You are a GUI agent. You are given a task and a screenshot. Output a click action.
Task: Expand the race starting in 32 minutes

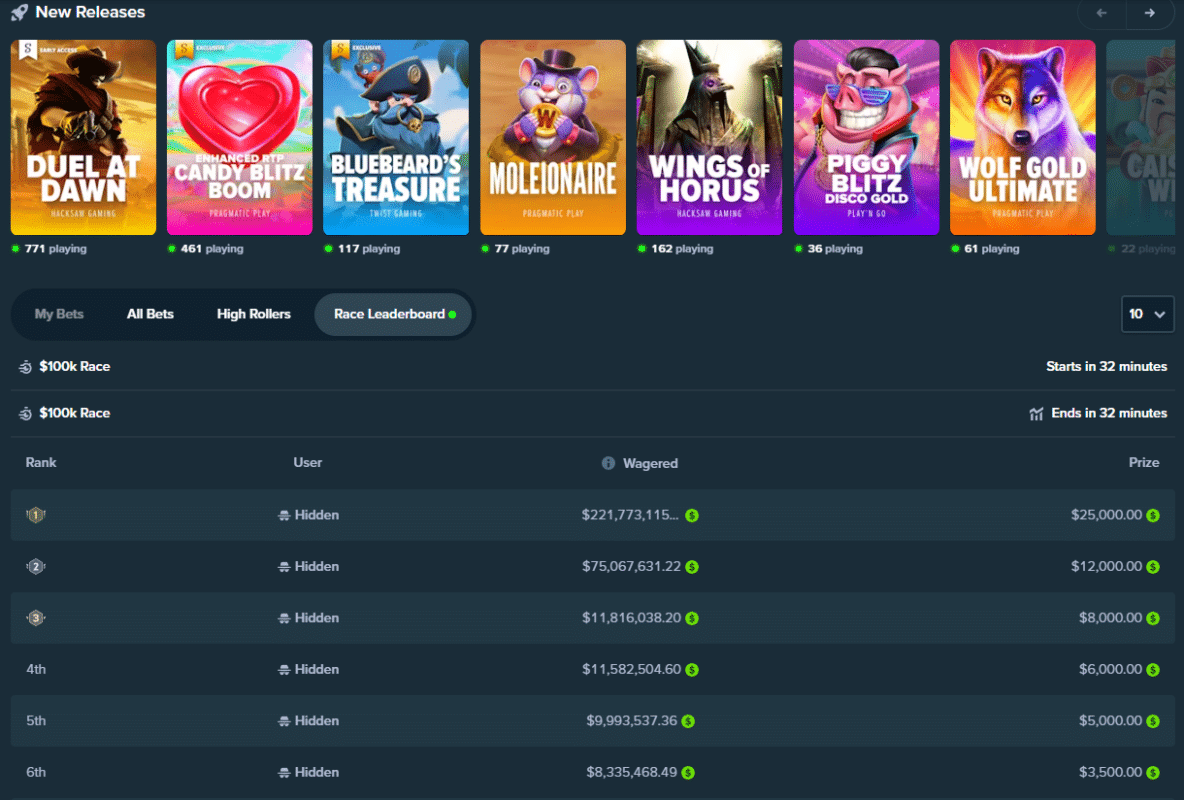(592, 366)
